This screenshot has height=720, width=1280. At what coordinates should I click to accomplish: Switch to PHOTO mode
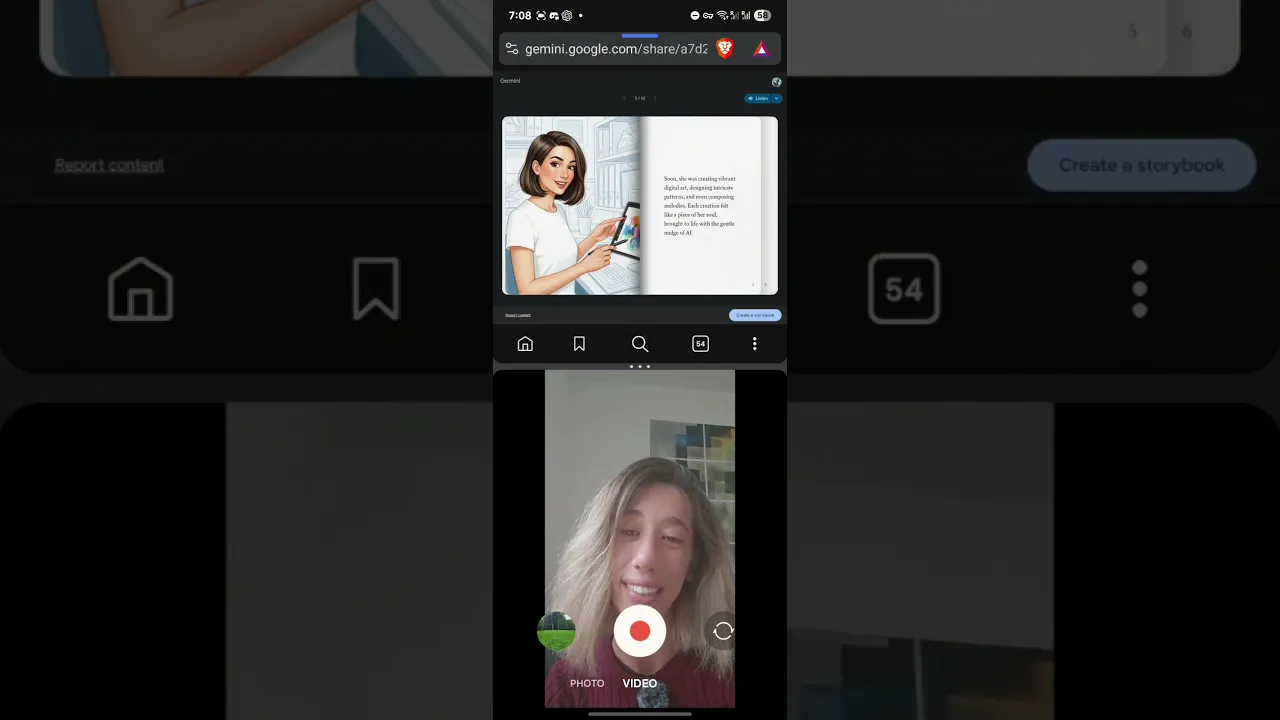pyautogui.click(x=587, y=684)
